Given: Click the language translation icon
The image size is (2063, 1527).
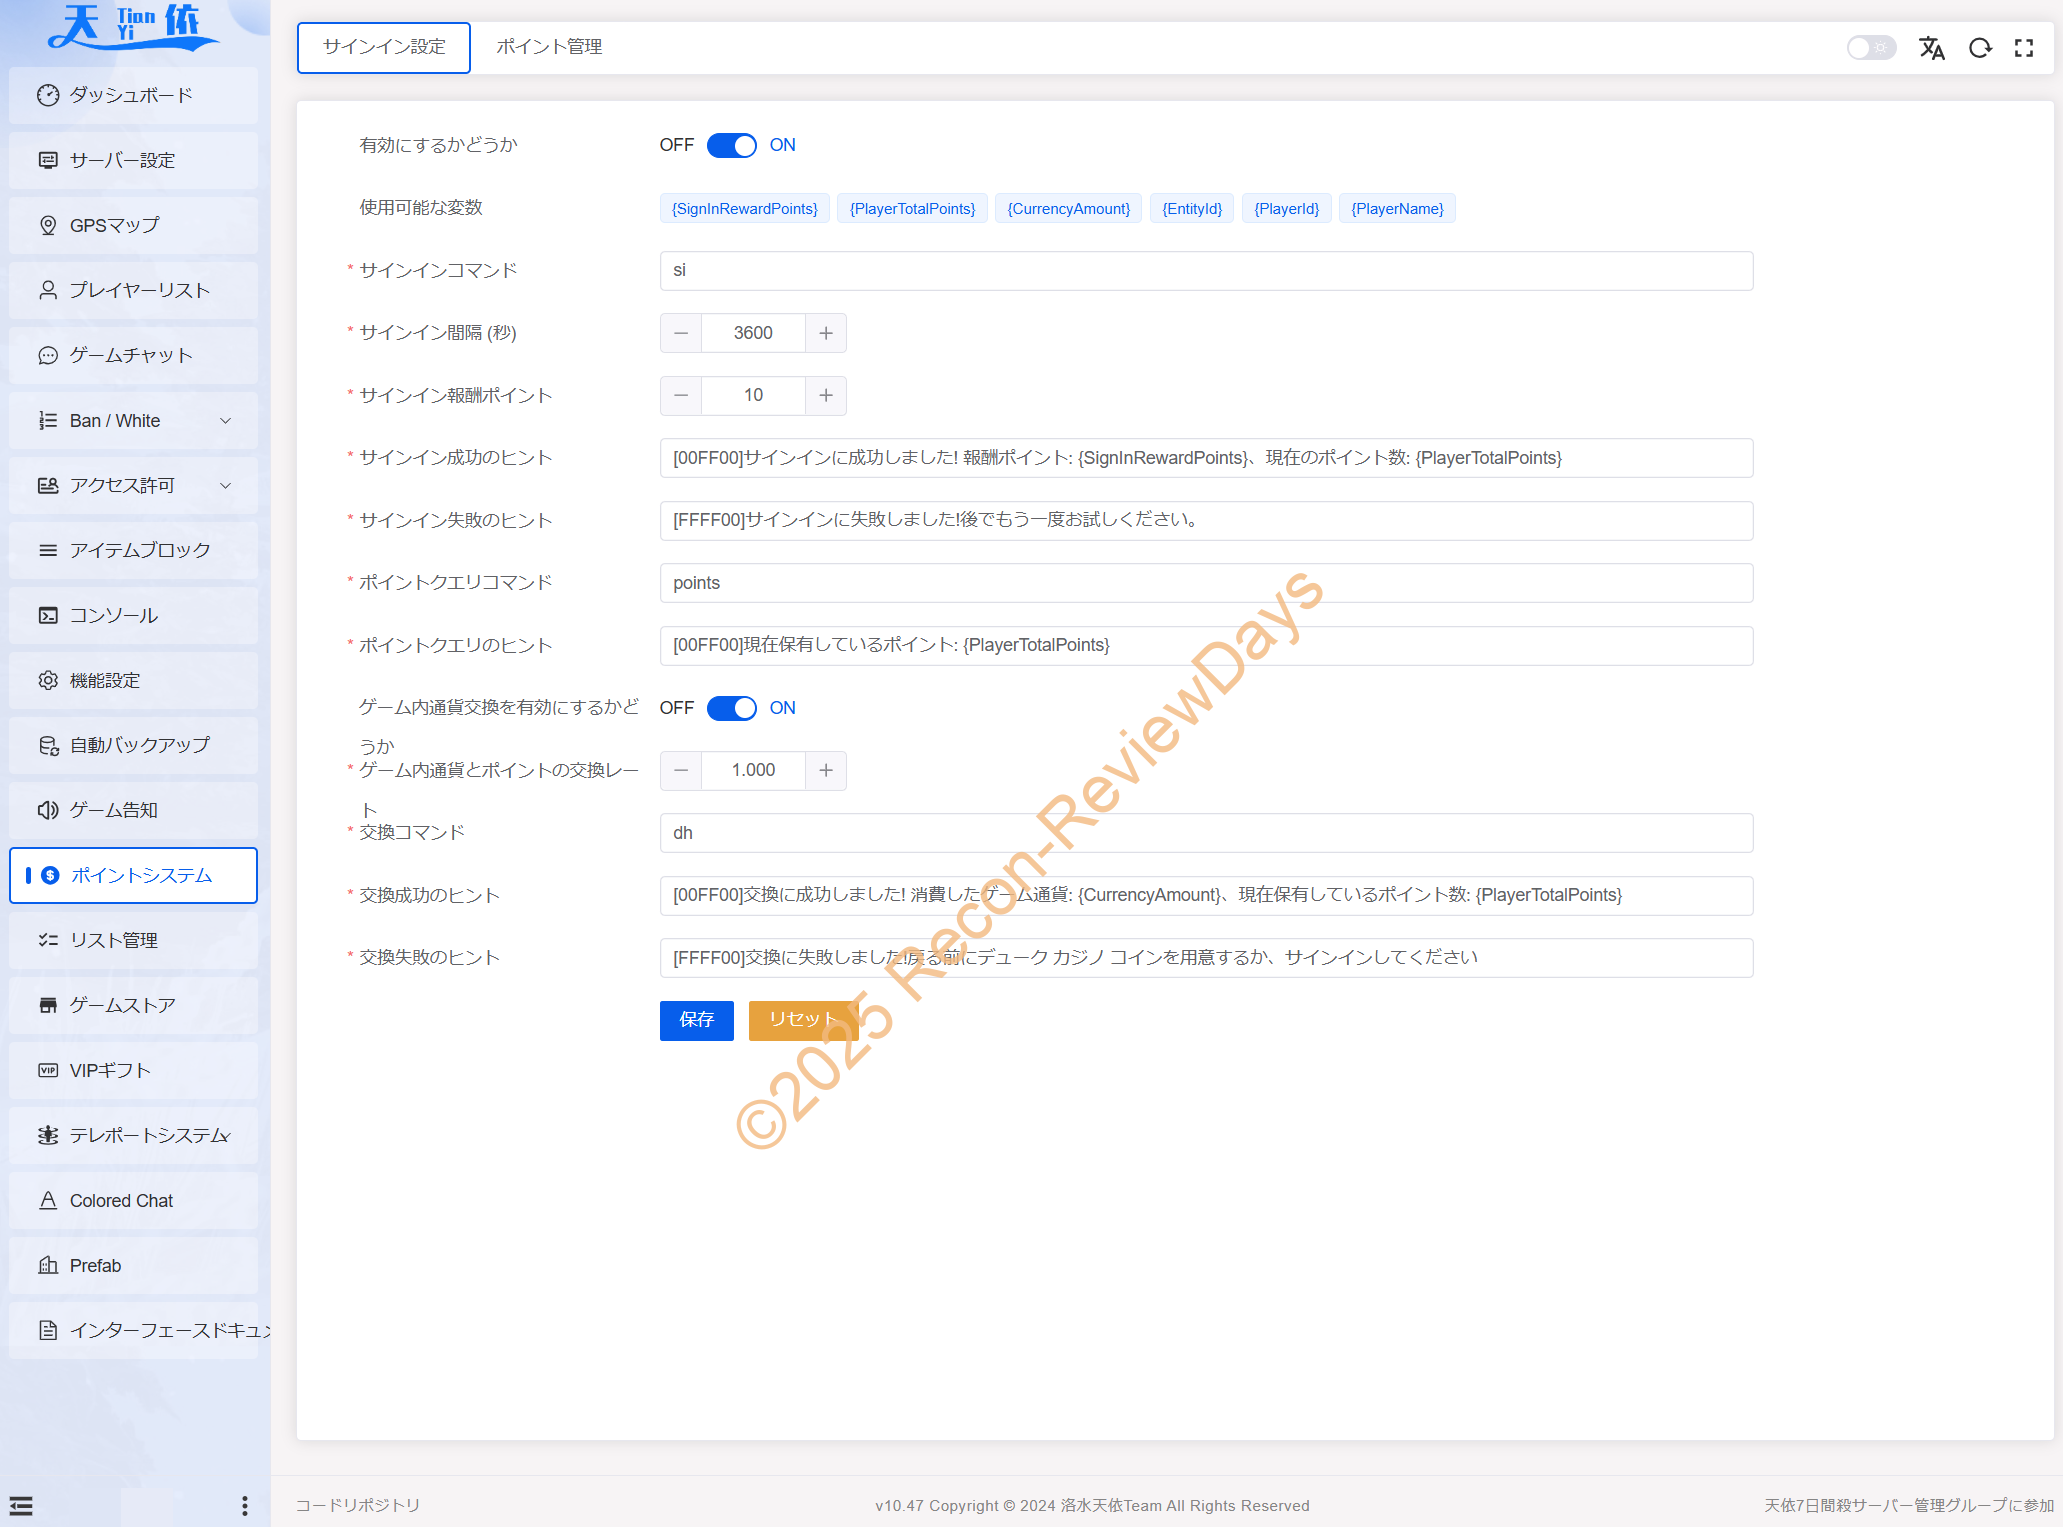Looking at the screenshot, I should (1931, 48).
